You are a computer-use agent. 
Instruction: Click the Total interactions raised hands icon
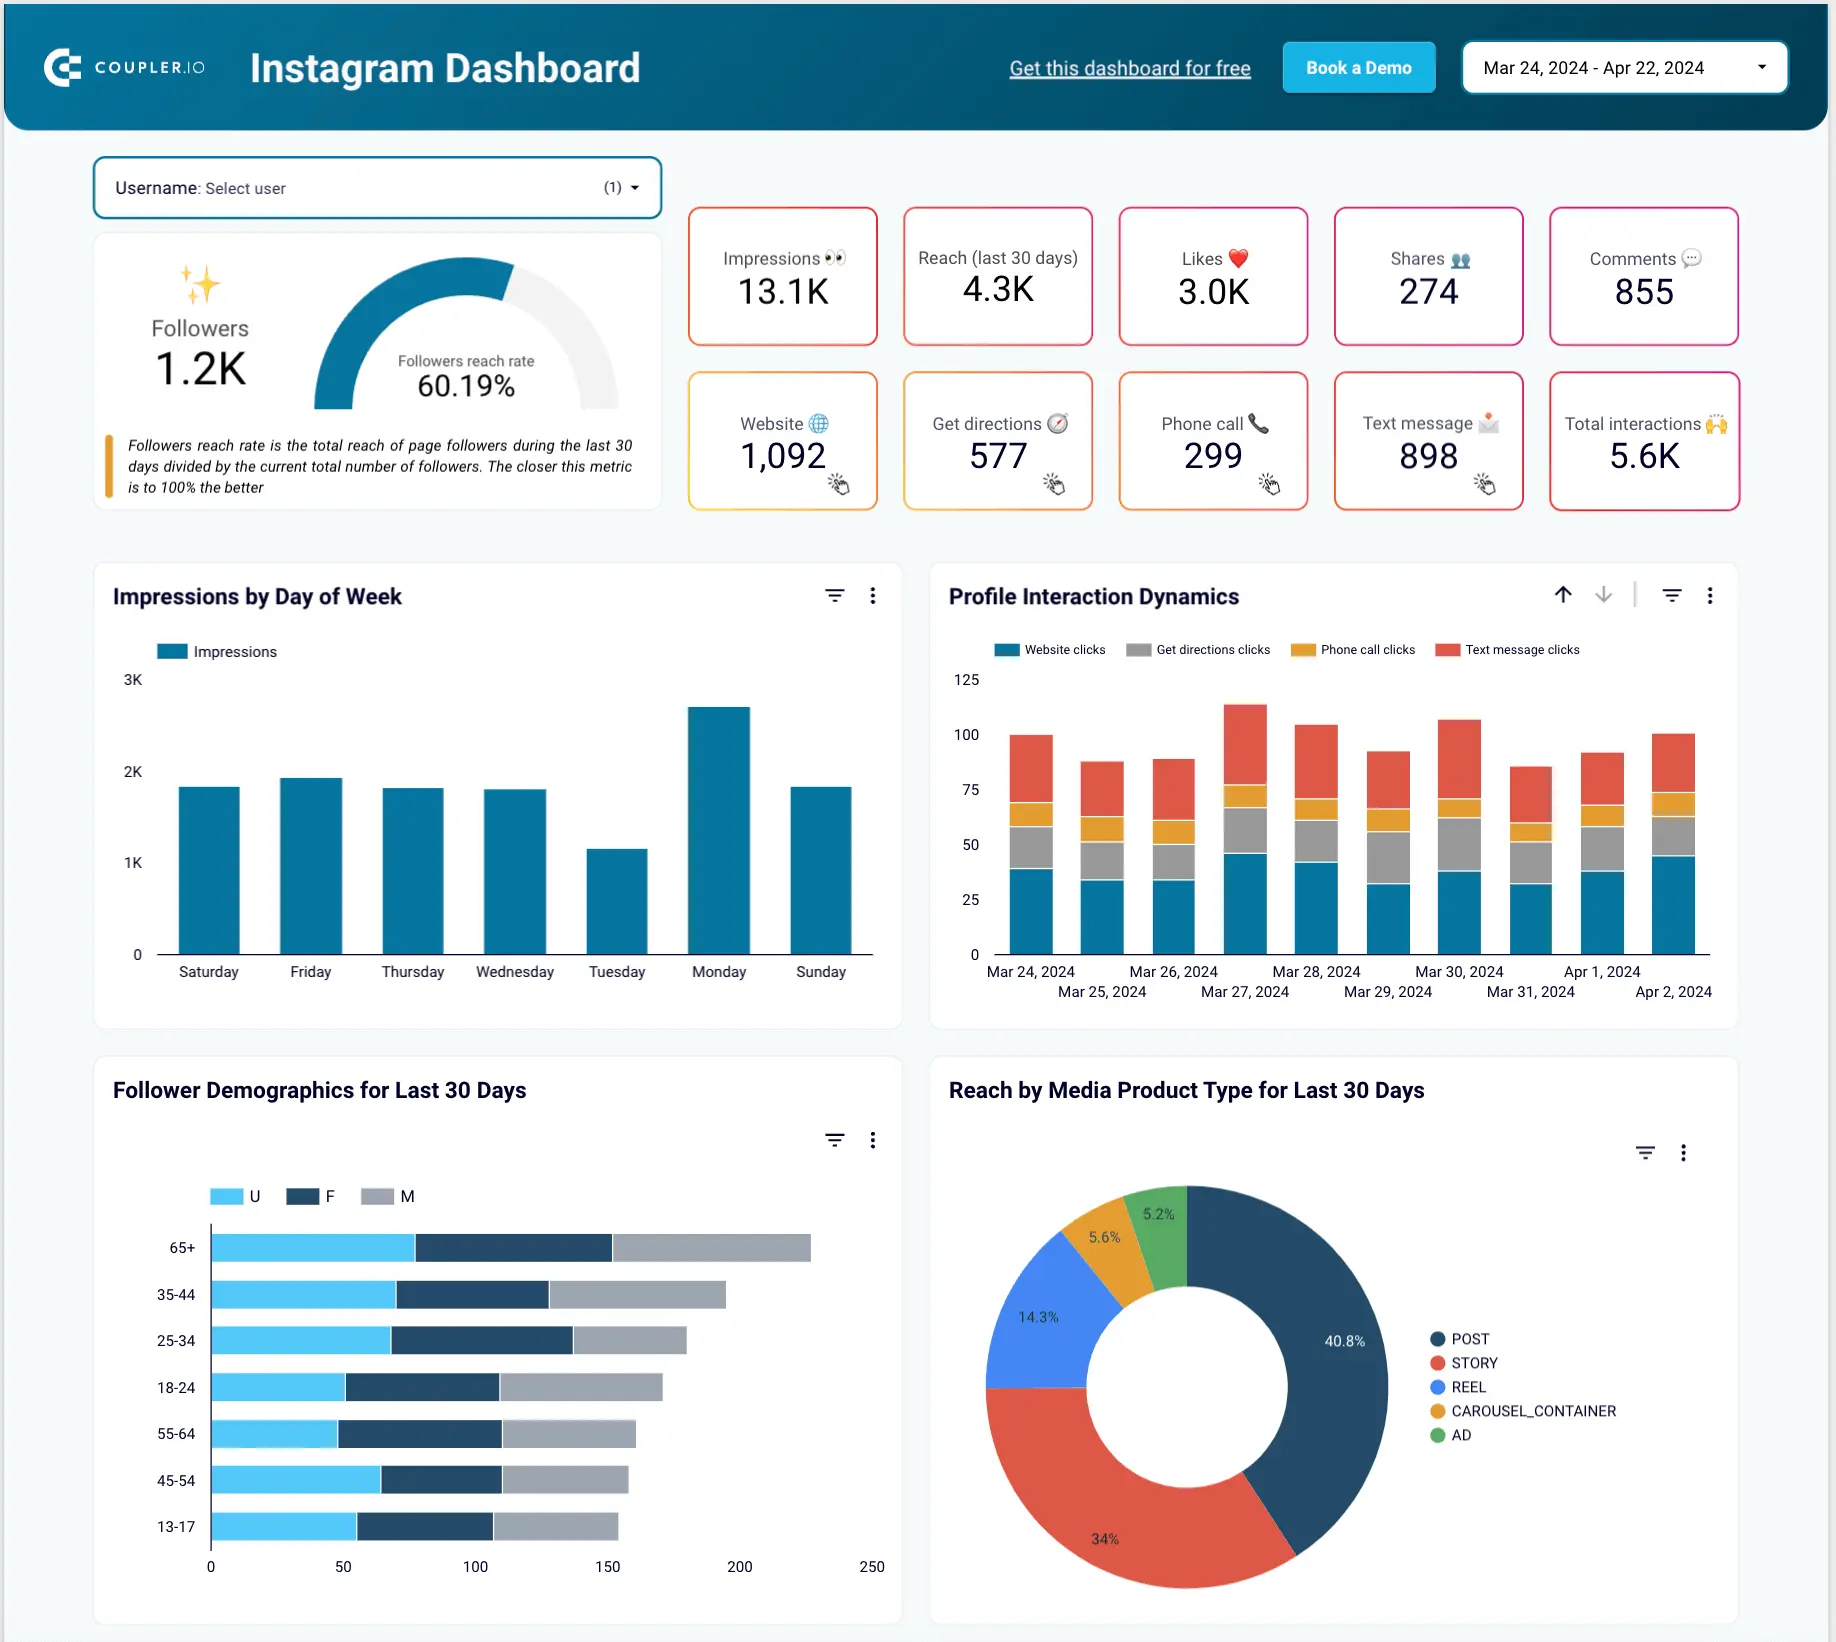(x=1716, y=424)
